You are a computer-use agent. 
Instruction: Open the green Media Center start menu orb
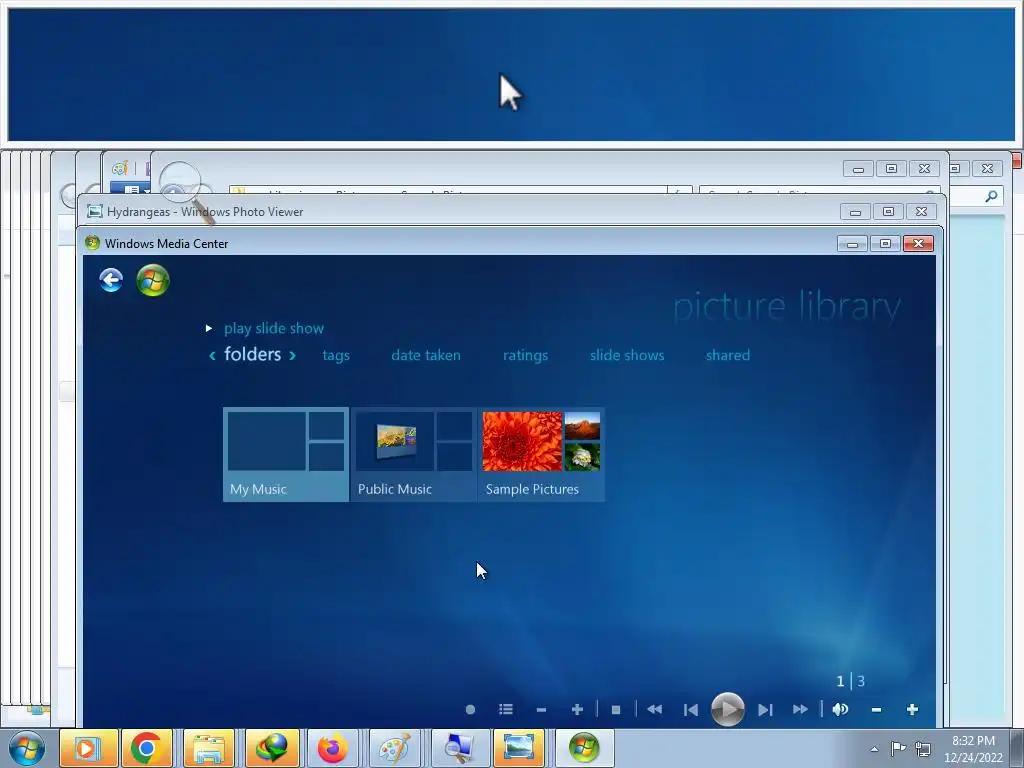click(x=153, y=280)
